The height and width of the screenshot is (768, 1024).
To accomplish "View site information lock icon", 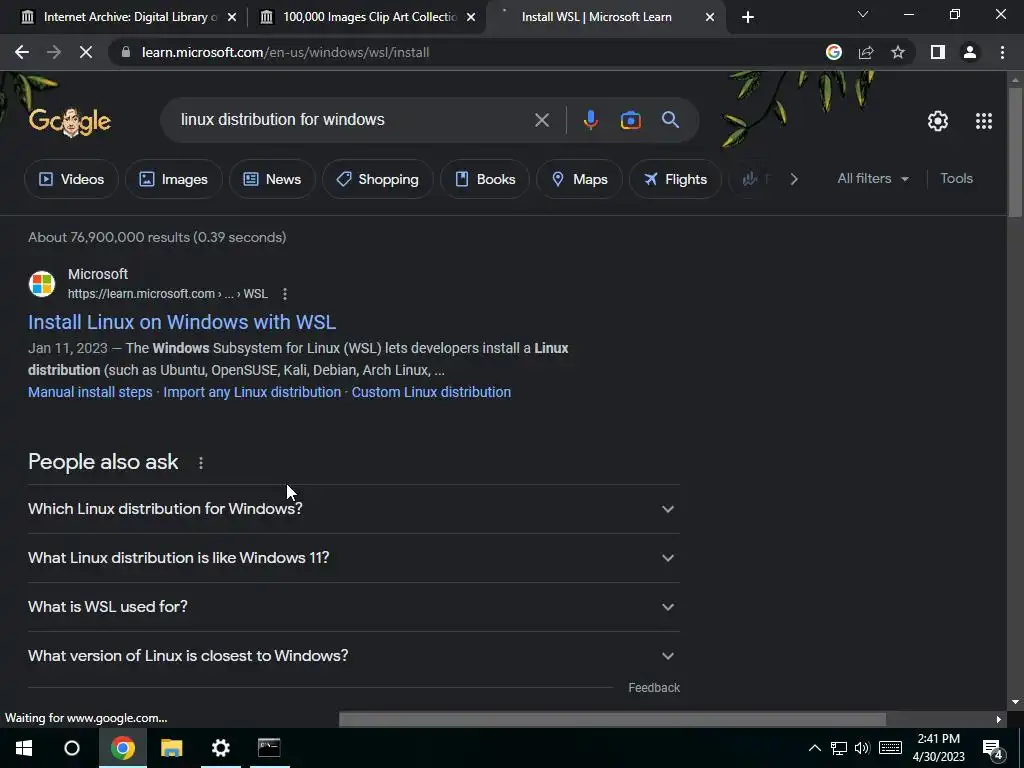I will pos(126,52).
